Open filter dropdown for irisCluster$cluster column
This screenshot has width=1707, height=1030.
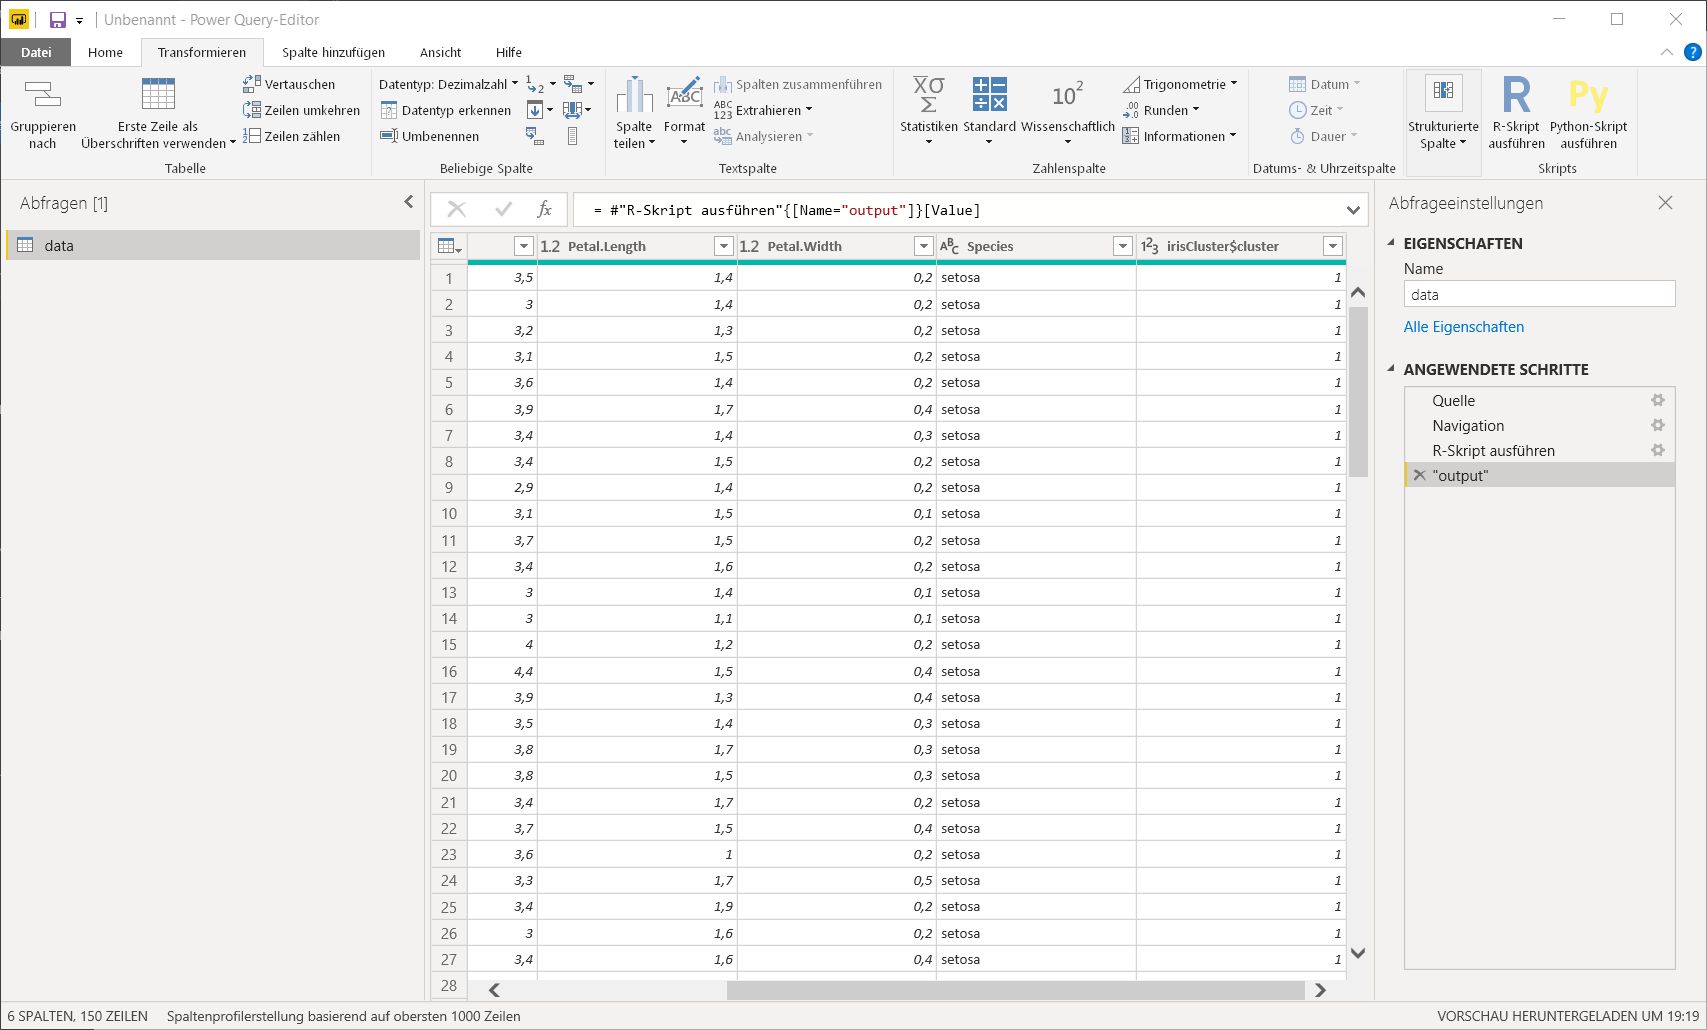(x=1332, y=246)
